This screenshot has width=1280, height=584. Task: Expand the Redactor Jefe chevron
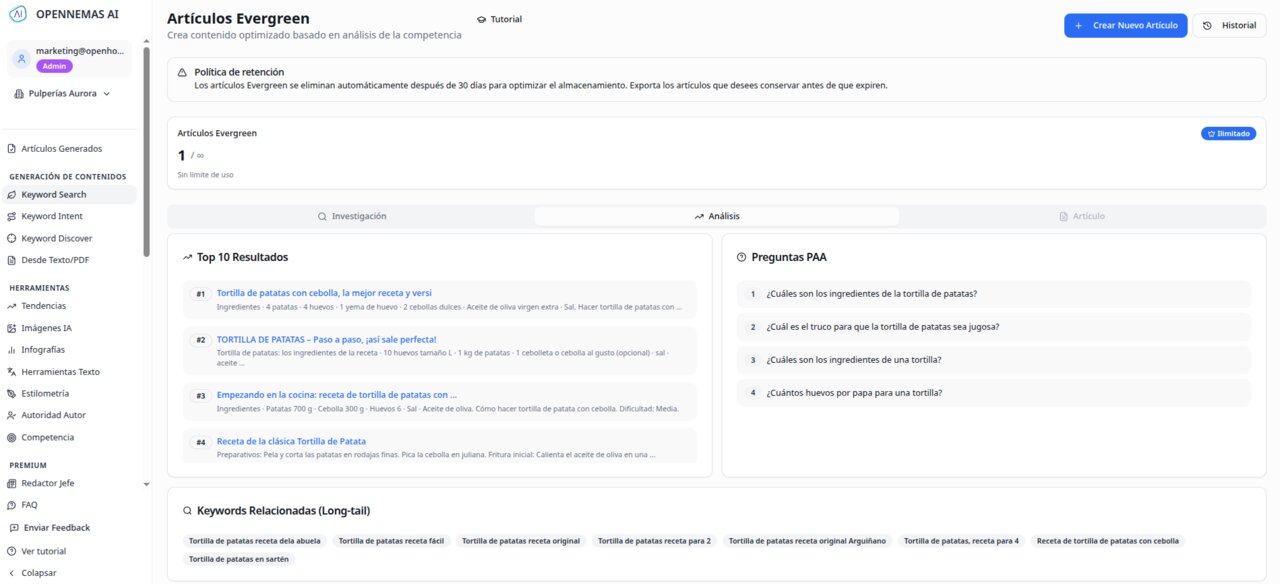pyautogui.click(x=147, y=484)
